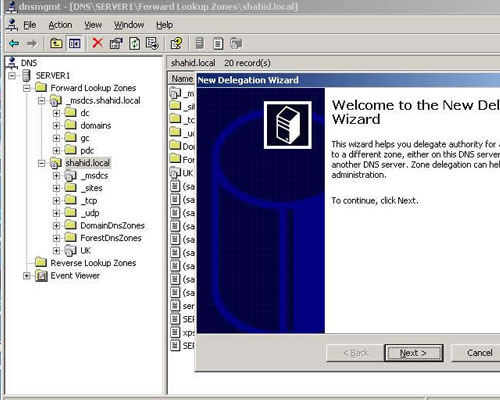The image size is (500, 400).
Task: Expand the pdc folder
Action: coord(56,151)
